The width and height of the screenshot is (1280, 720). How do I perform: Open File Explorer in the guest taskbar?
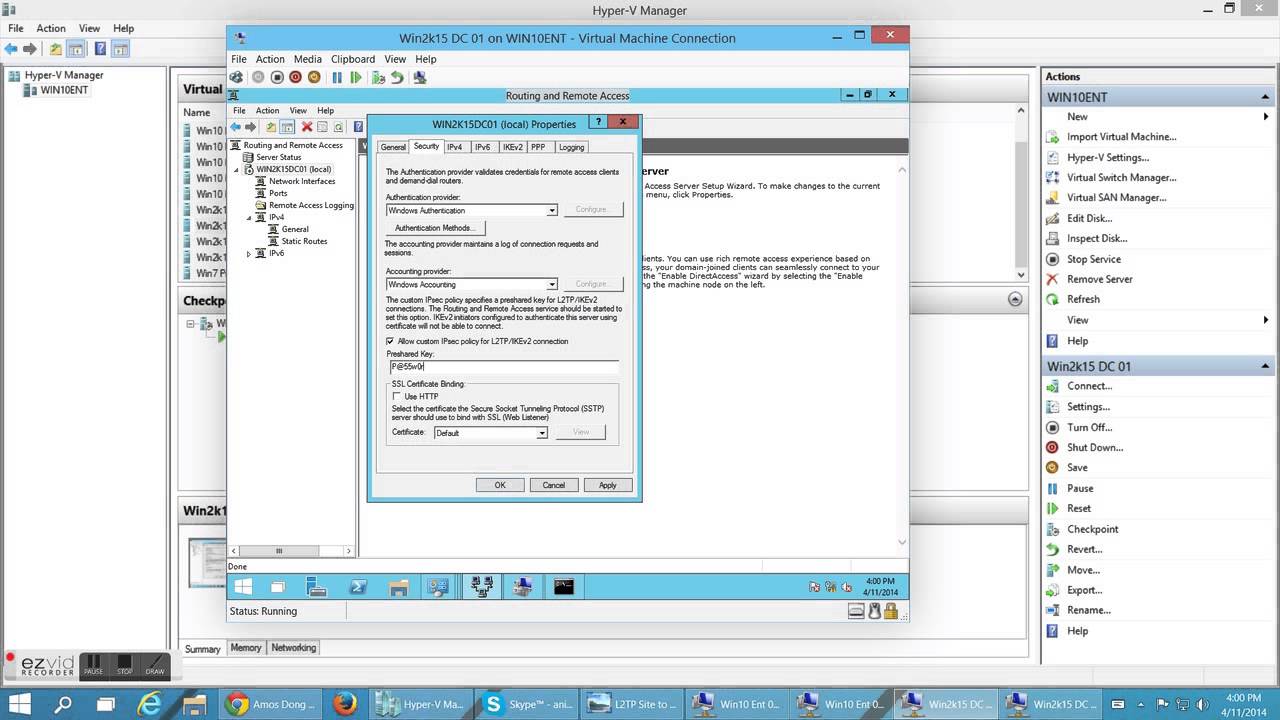(x=398, y=587)
